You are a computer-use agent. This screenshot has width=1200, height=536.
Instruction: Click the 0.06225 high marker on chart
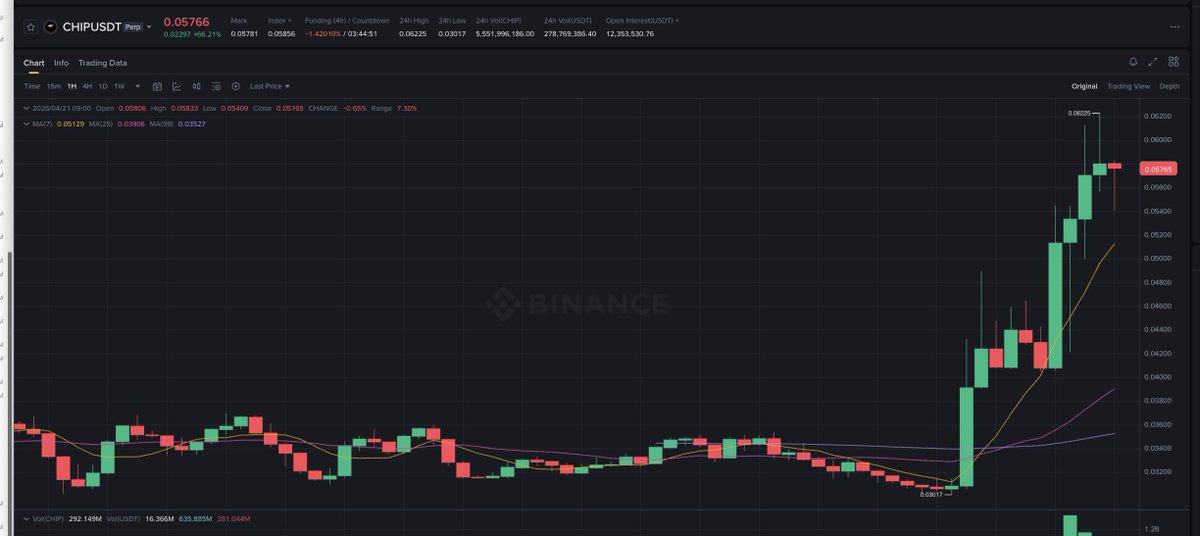[1079, 113]
